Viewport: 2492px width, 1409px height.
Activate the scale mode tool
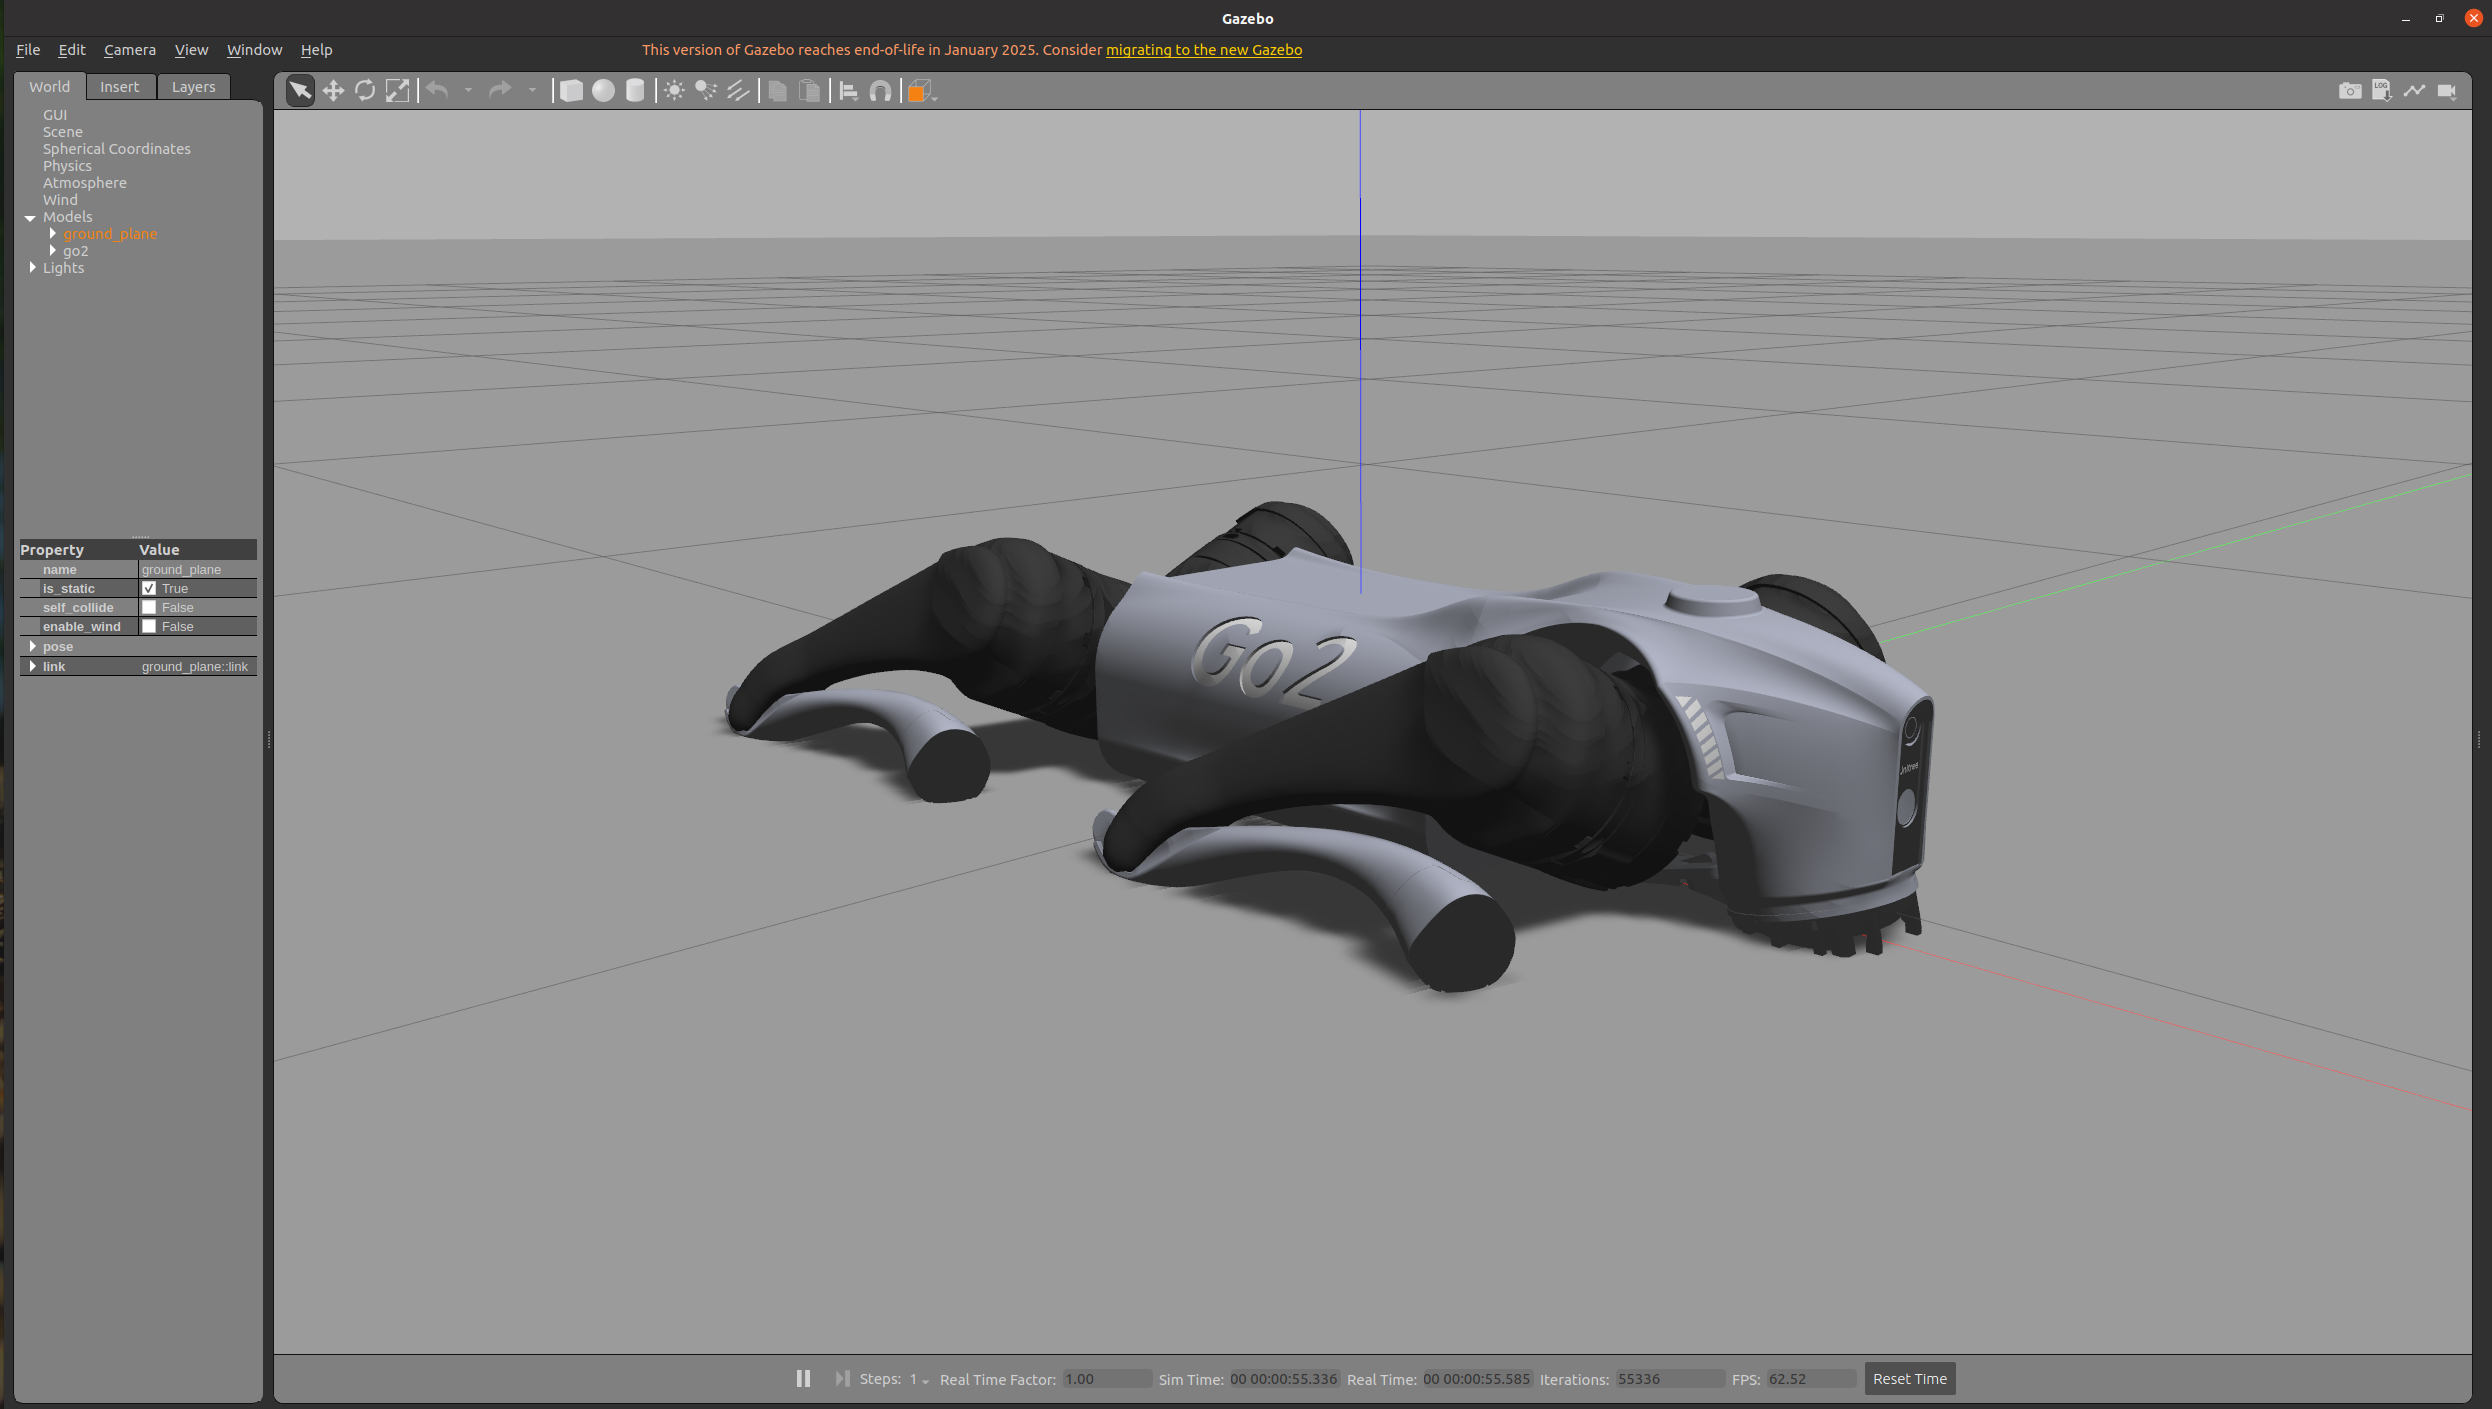pyautogui.click(x=397, y=91)
